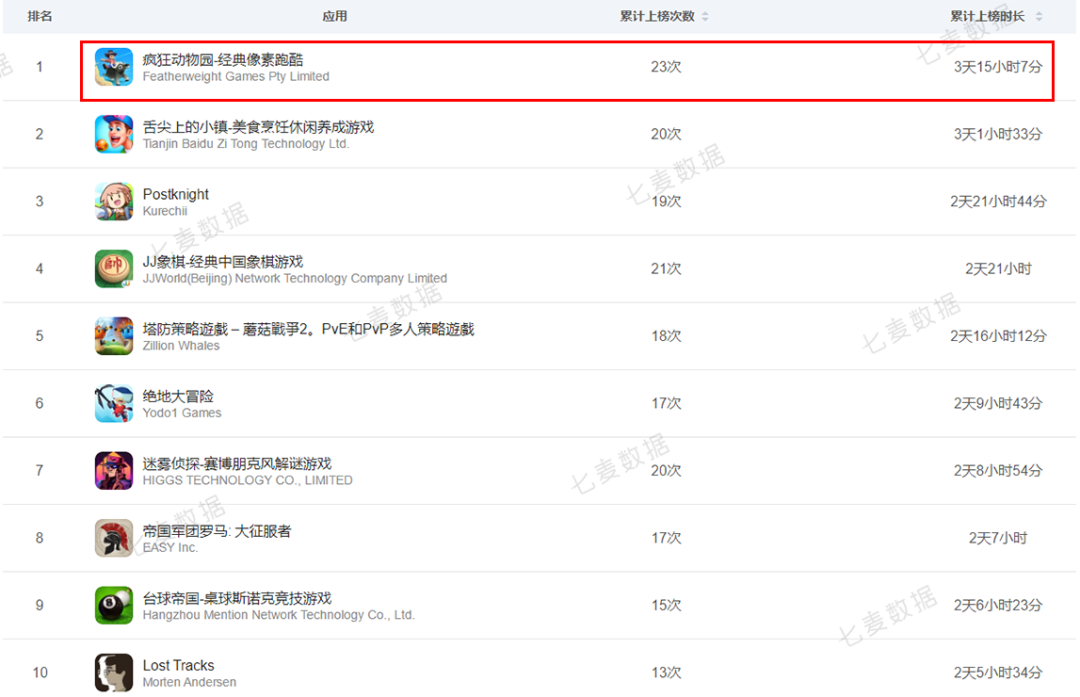Screen dimensions: 1080x697
Task: Click the 绝地大冒险 app icon
Action: point(114,403)
